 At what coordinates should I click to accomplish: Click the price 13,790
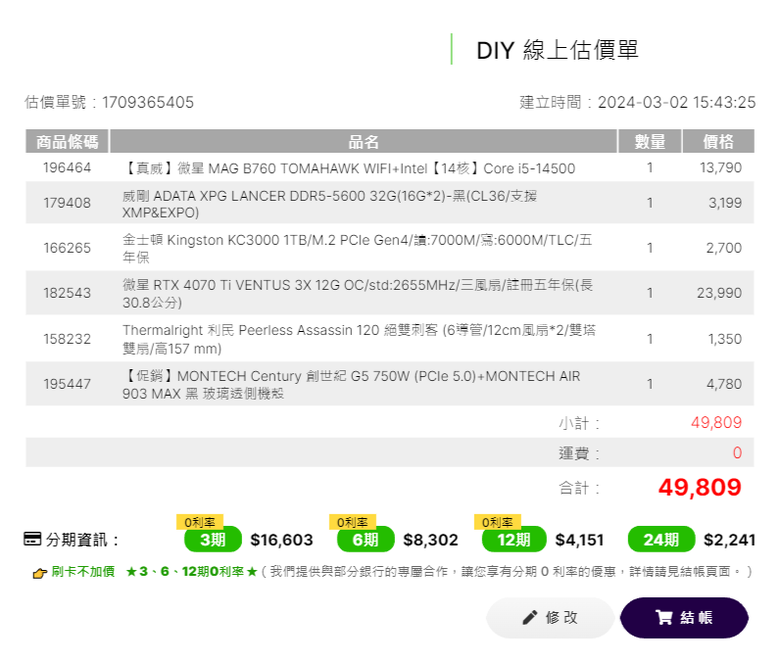pos(721,168)
